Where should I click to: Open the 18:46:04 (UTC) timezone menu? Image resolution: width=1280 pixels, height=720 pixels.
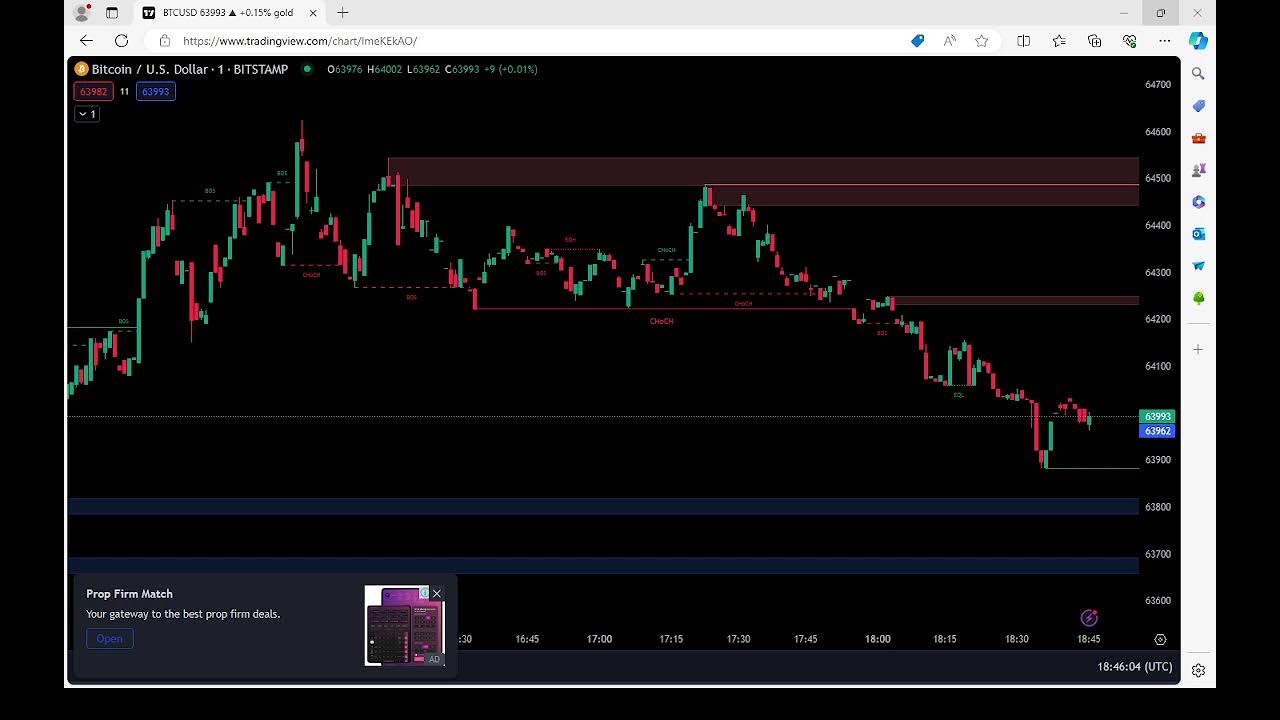coord(1134,666)
